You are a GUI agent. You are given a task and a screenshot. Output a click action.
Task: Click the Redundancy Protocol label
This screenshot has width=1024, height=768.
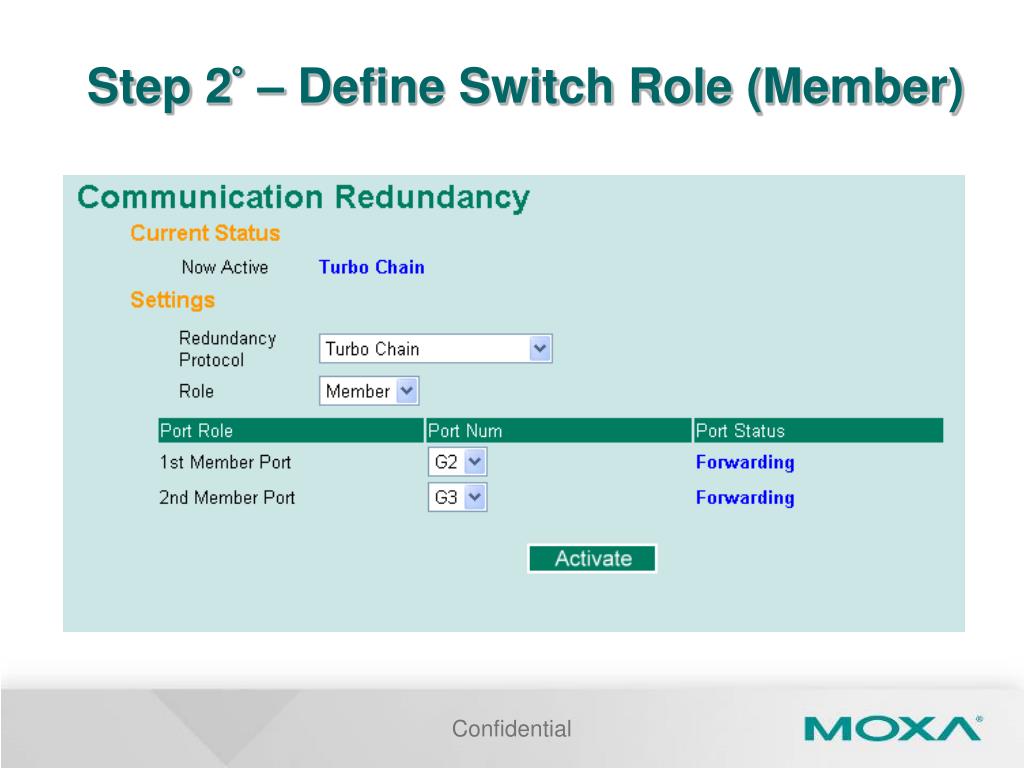[x=227, y=349]
